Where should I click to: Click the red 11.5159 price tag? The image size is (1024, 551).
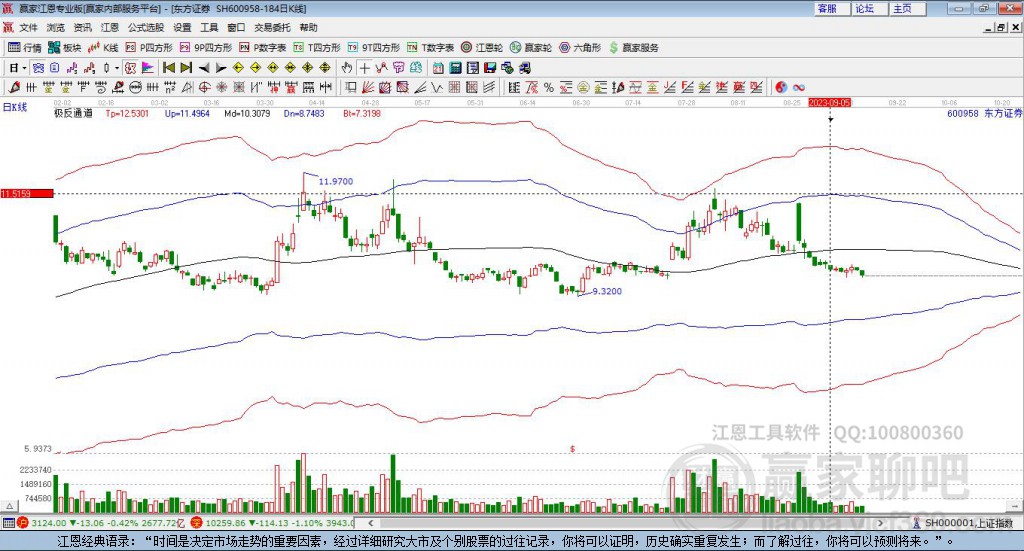[x=27, y=193]
